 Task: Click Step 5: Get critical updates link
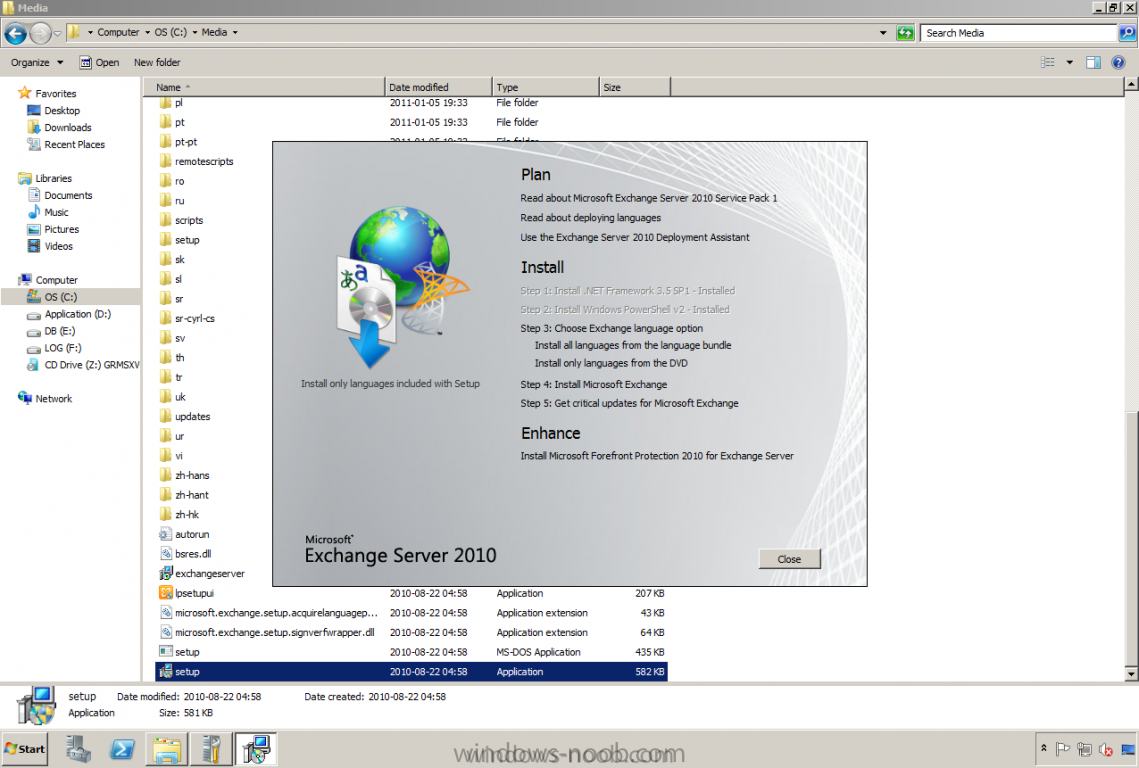pyautogui.click(x=629, y=403)
